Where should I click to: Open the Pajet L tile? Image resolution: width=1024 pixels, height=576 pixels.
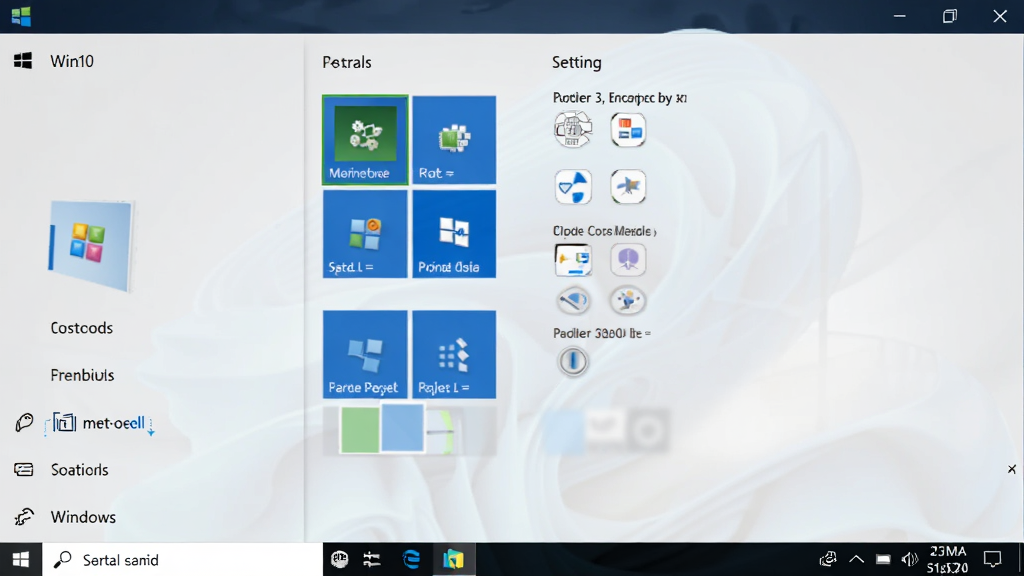click(454, 354)
